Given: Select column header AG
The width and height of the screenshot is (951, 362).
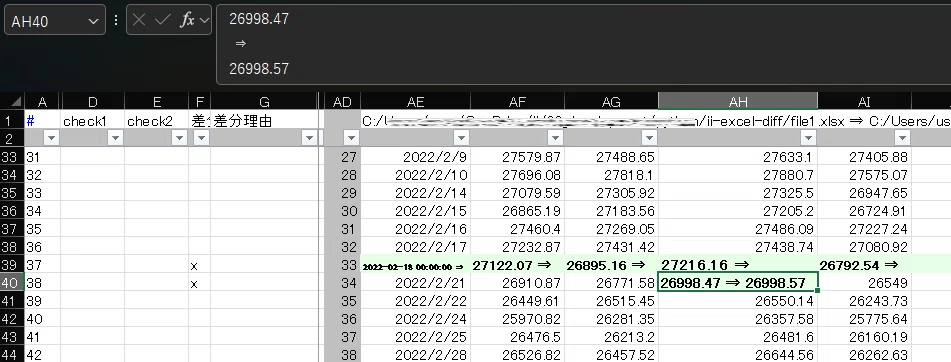Looking at the screenshot, I should (611, 101).
